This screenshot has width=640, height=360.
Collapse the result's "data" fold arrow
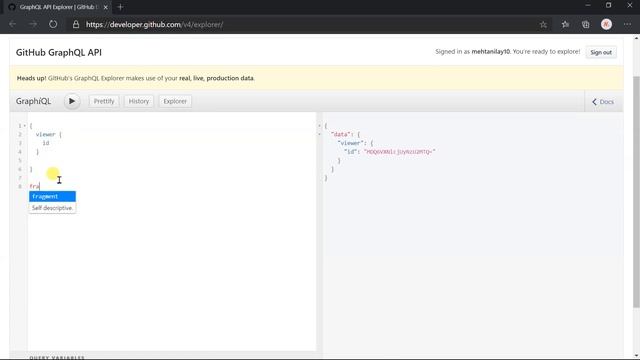tap(320, 134)
